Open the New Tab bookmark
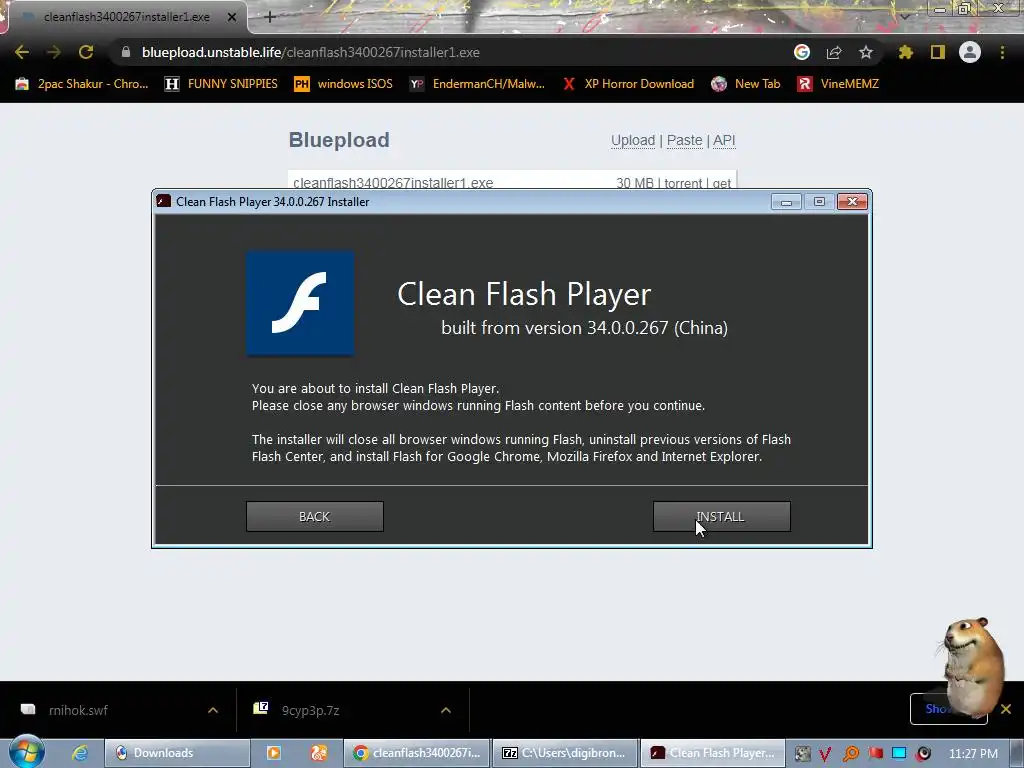Image resolution: width=1024 pixels, height=768 pixels. pyautogui.click(x=746, y=84)
